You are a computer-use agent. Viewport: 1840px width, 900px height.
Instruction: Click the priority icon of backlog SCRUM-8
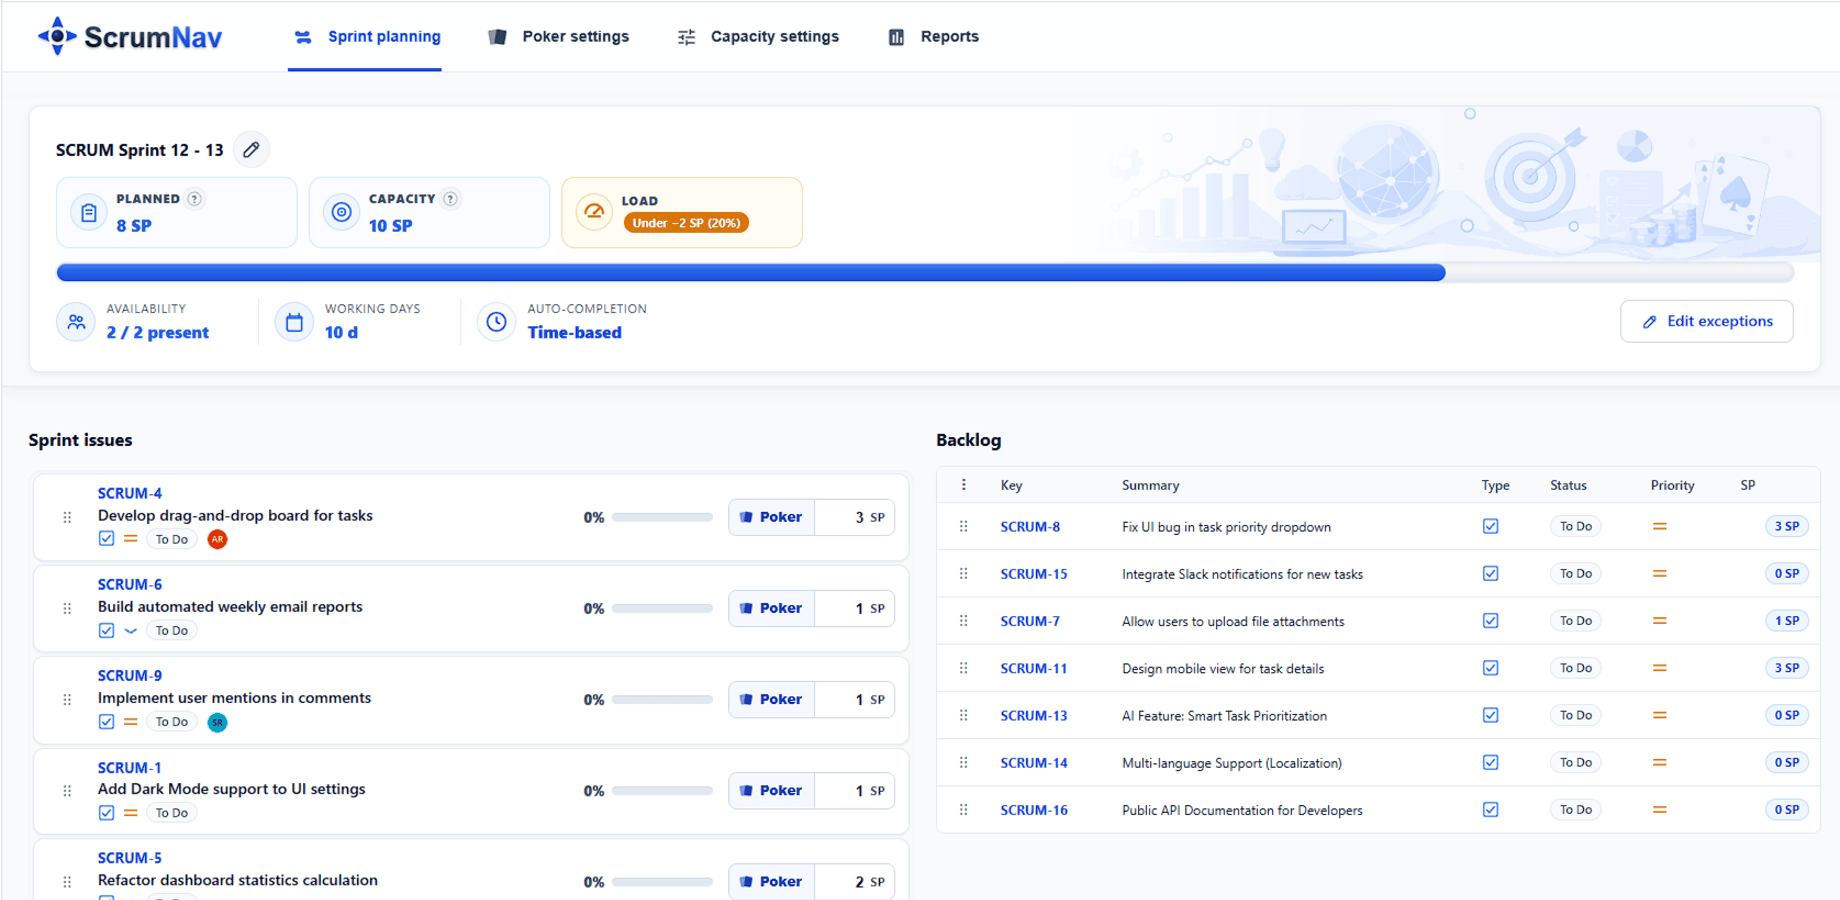(x=1659, y=526)
